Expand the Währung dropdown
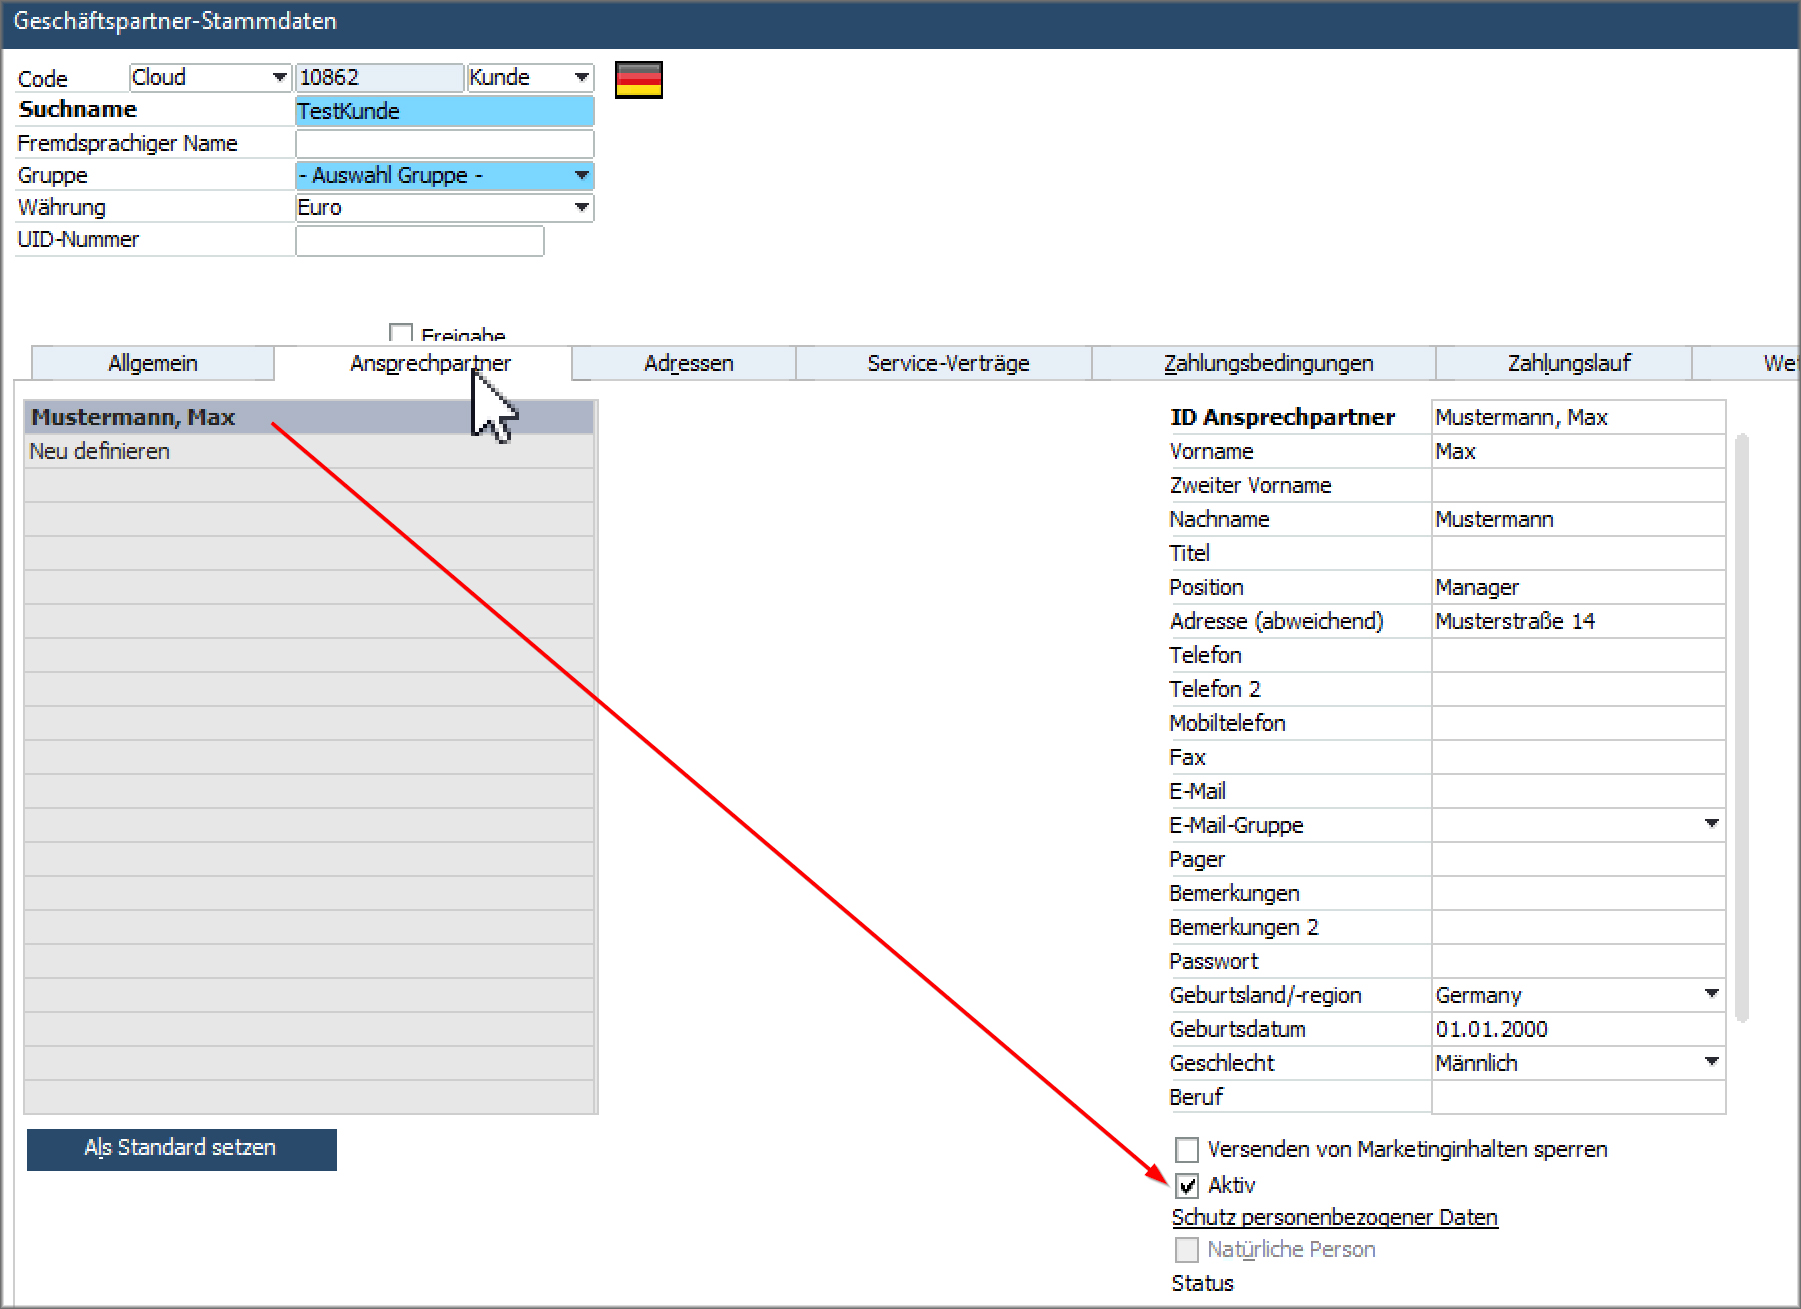This screenshot has height=1309, width=1801. (x=581, y=208)
